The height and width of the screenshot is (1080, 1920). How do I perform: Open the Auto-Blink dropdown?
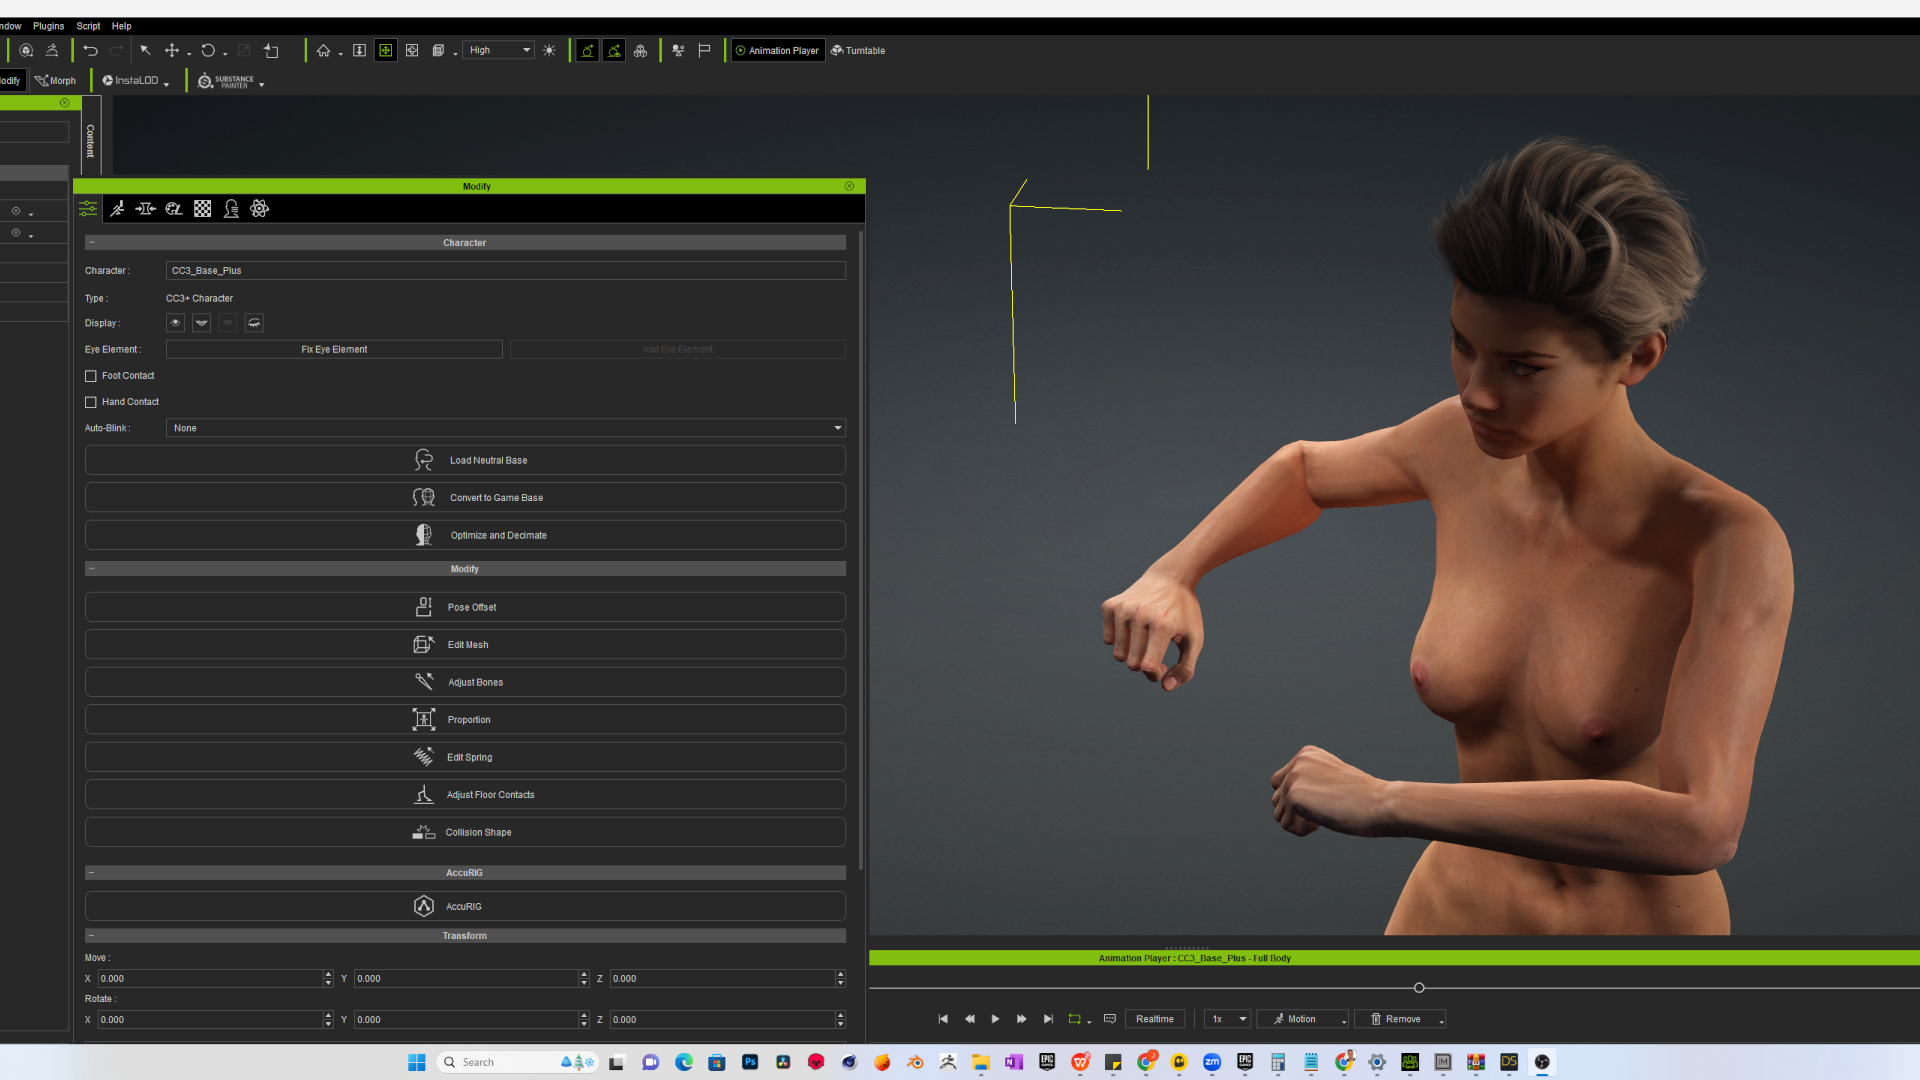tap(505, 429)
